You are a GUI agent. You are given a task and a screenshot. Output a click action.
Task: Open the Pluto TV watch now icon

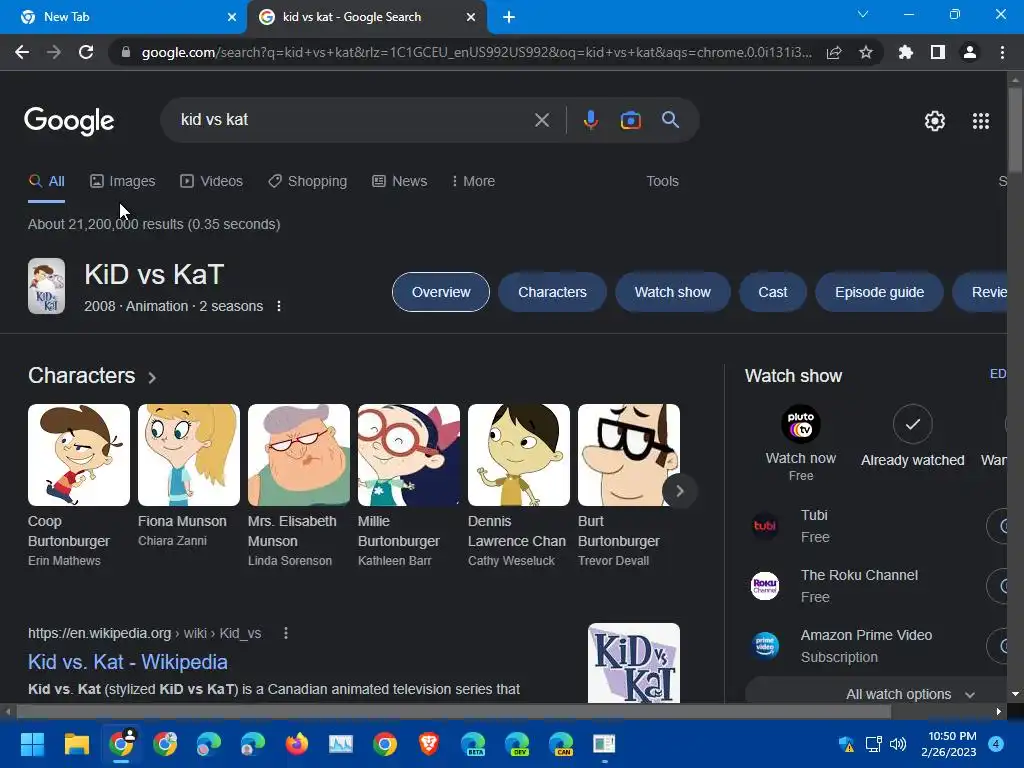(801, 424)
